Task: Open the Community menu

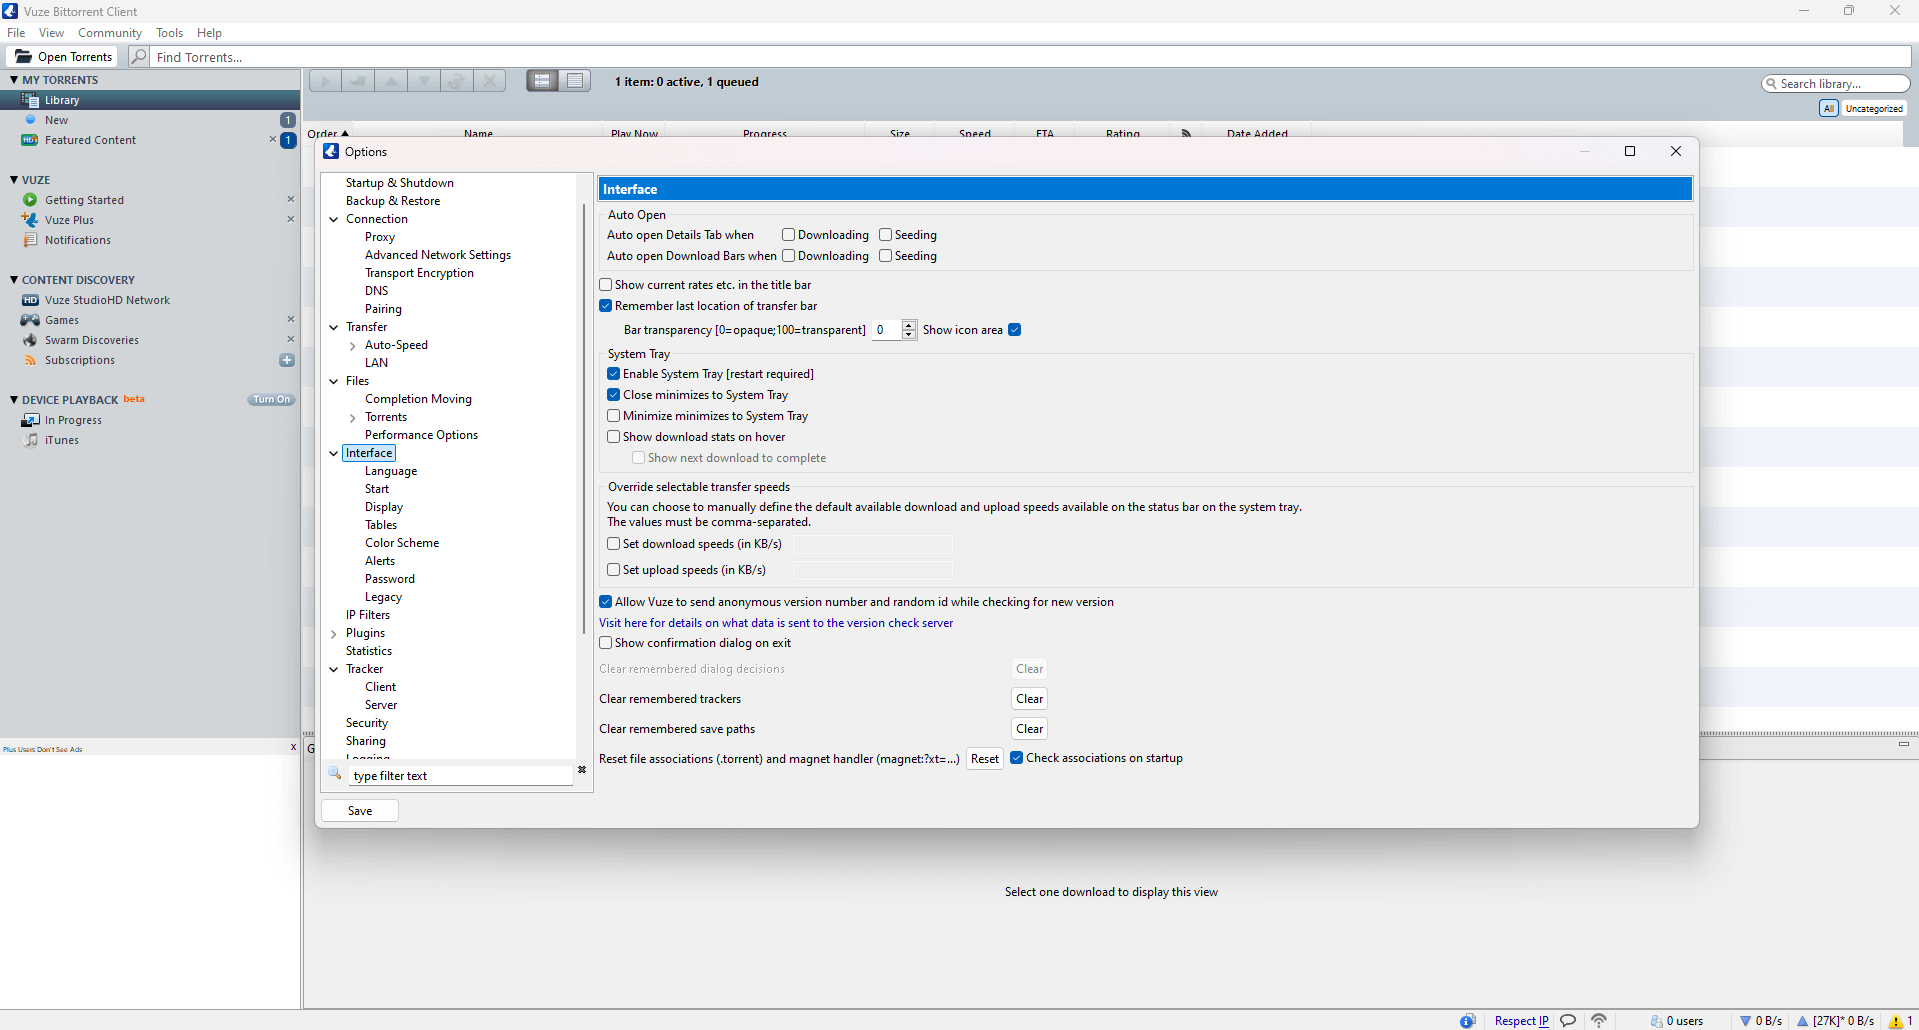Action: pos(110,33)
